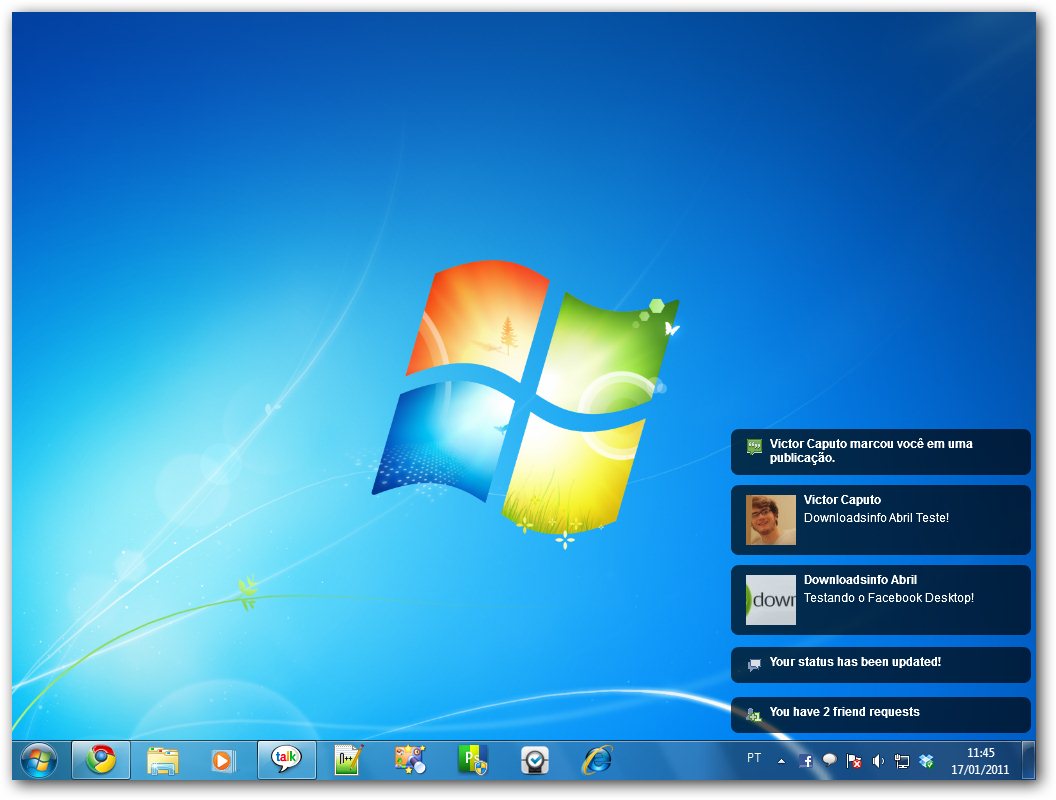Click the status update bubble icon
1056x800 pixels.
[754, 665]
